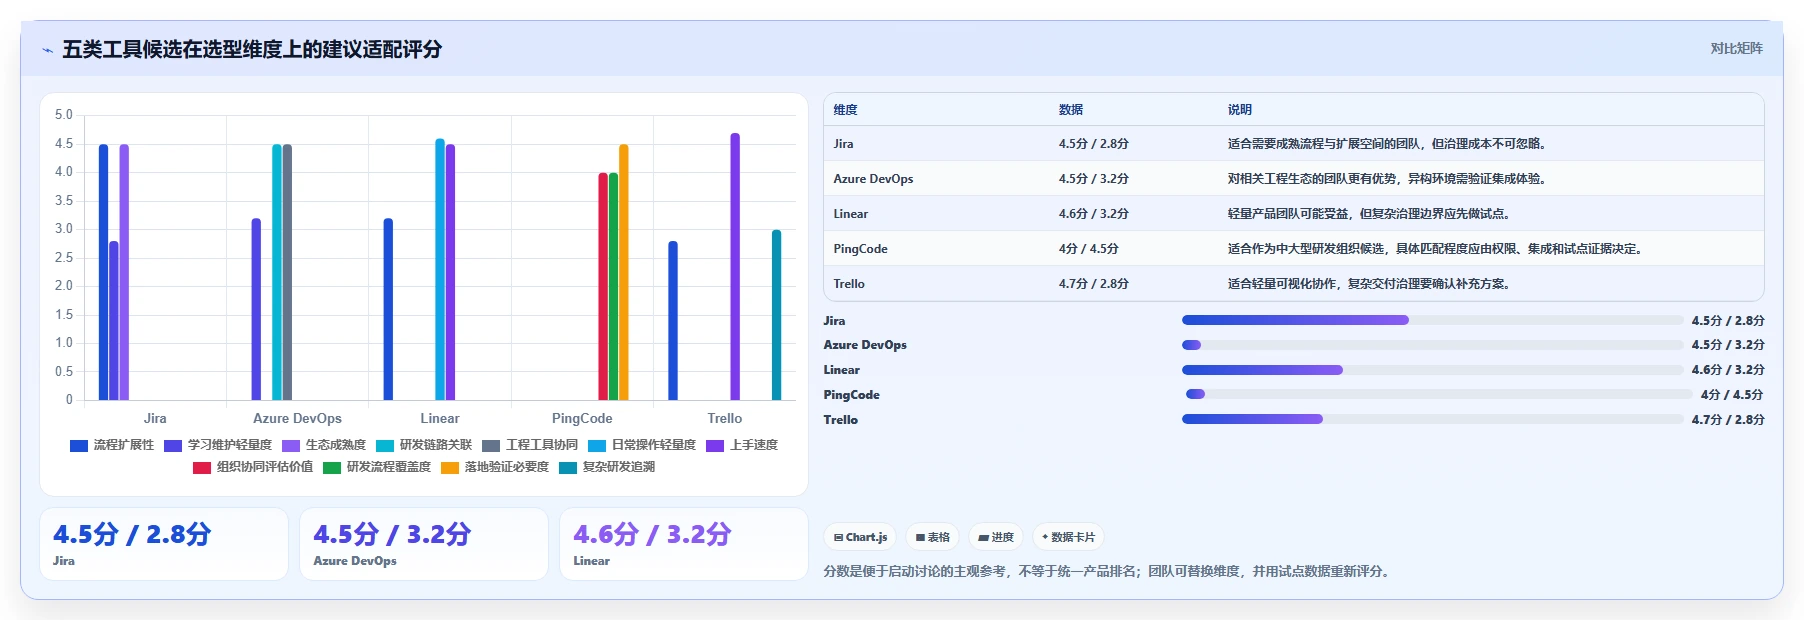Click the Jira description about 治理成本
This screenshot has height=620, width=1804.
coord(1389,144)
